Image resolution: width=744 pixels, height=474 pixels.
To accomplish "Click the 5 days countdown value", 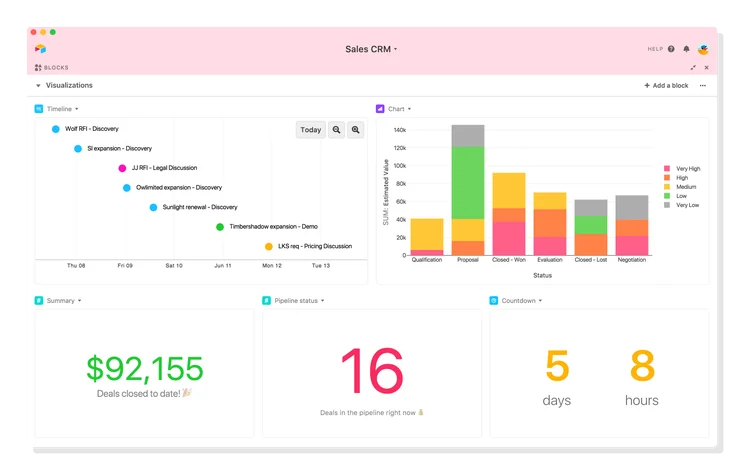I will 557,365.
